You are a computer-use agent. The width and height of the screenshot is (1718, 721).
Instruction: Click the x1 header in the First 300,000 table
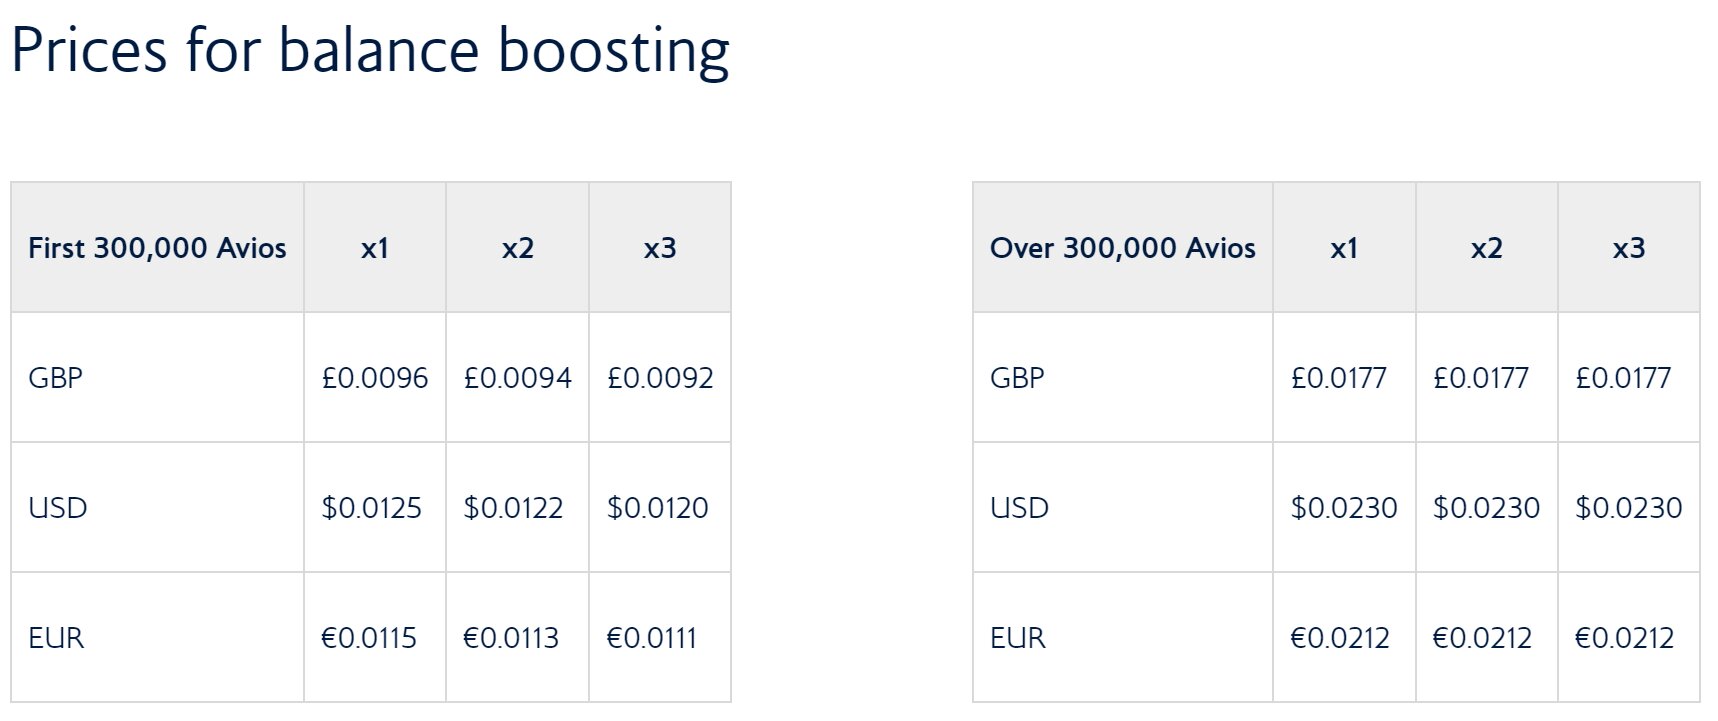[x=375, y=248]
